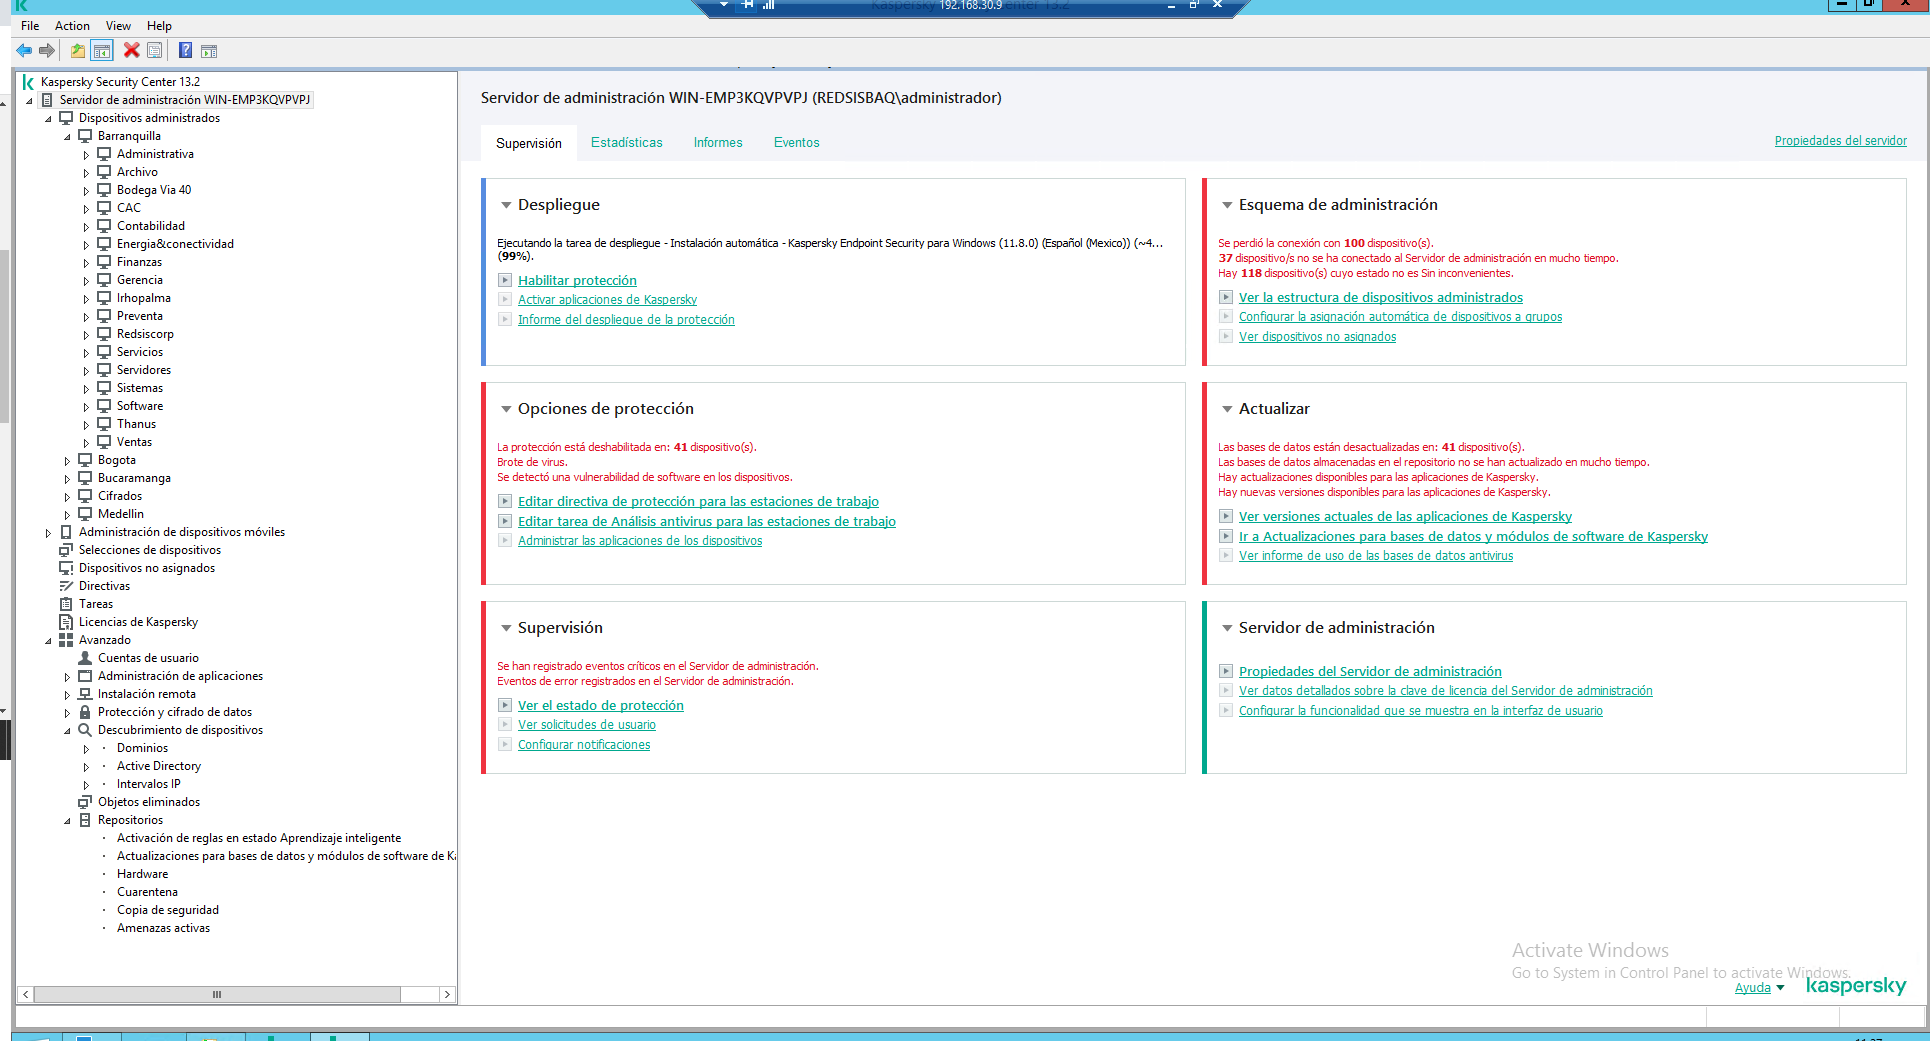Click the Up one level folder icon
The width and height of the screenshot is (1930, 1041).
(x=78, y=51)
